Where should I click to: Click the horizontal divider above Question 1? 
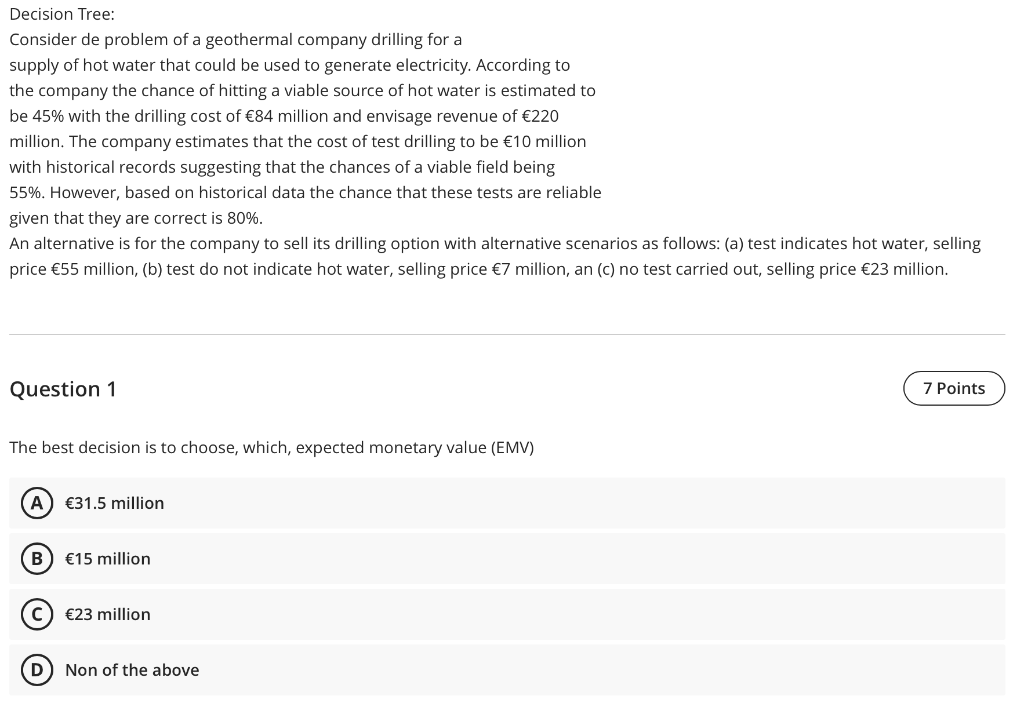pyautogui.click(x=507, y=334)
